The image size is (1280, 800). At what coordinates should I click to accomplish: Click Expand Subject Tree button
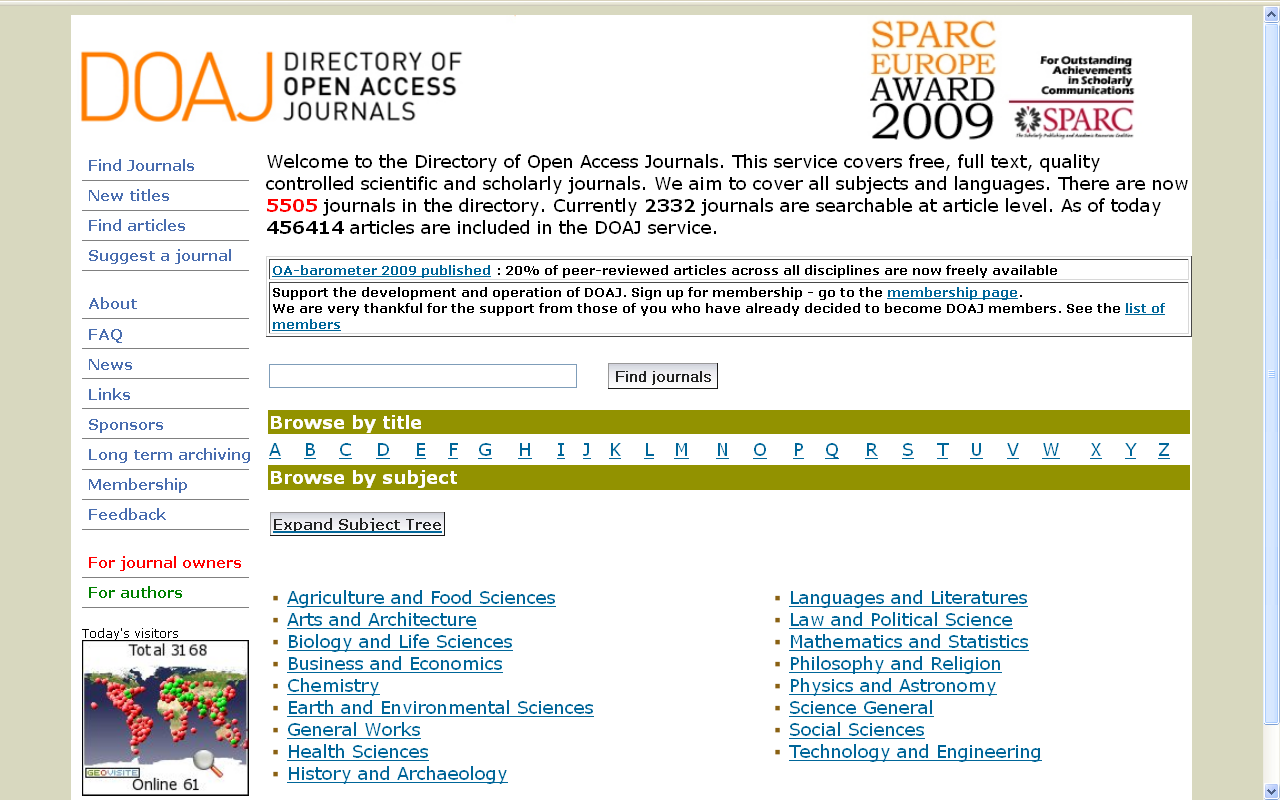tap(357, 524)
